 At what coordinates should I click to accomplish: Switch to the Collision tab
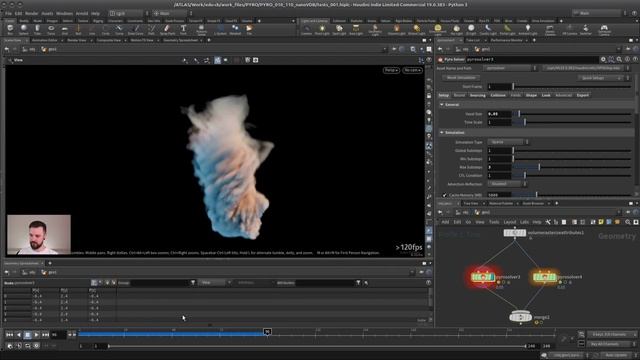(x=498, y=95)
